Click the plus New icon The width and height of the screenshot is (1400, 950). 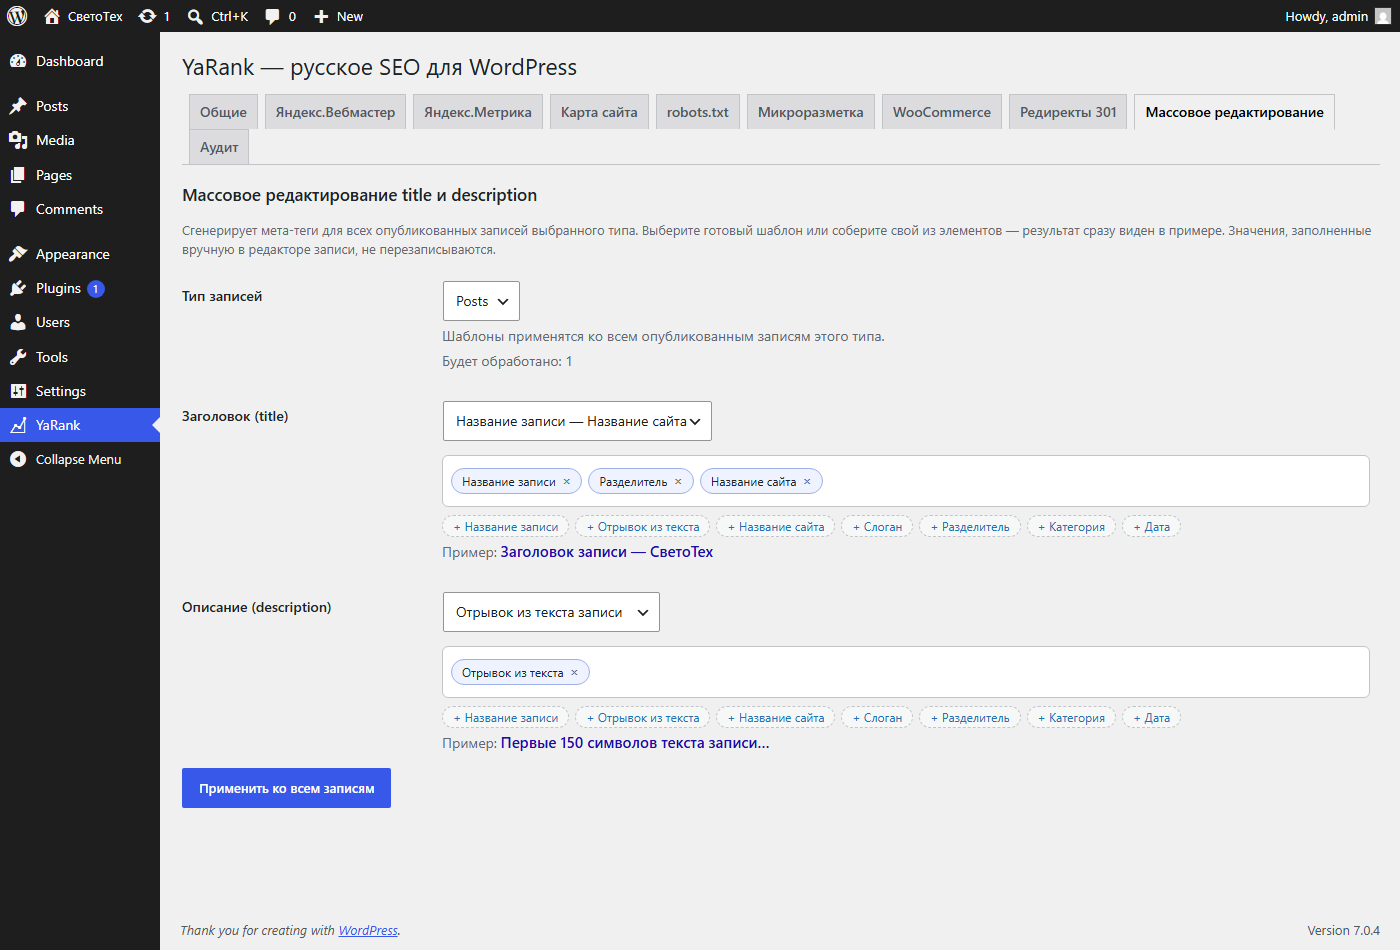321,16
